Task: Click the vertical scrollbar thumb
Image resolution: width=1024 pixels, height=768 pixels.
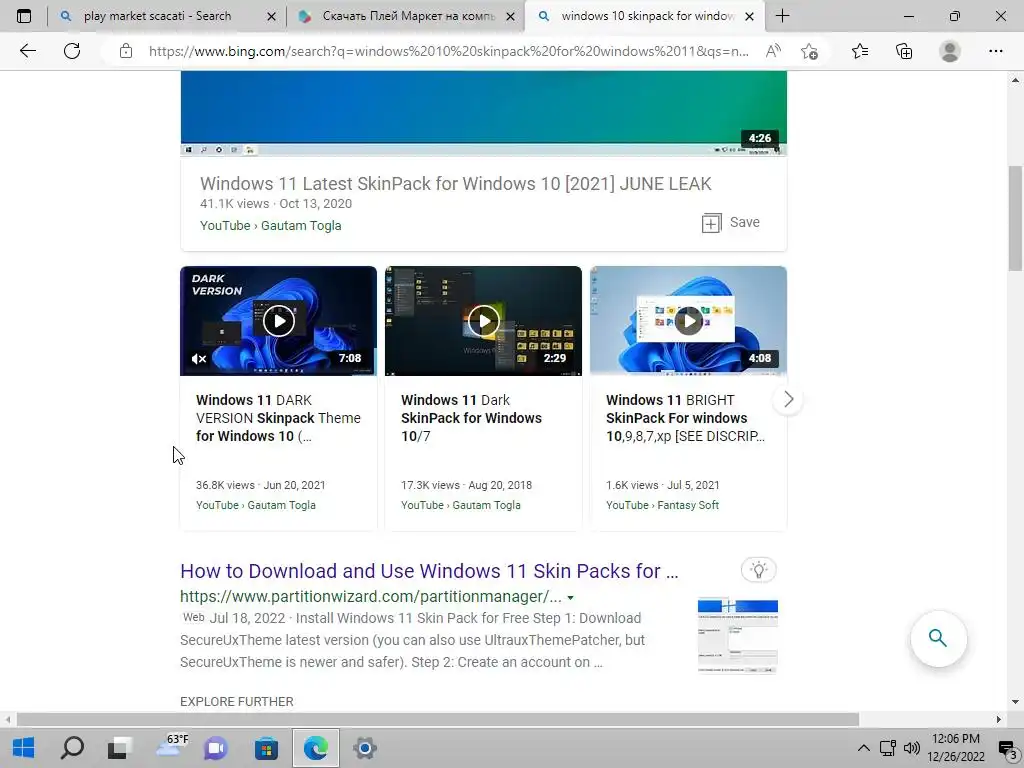Action: click(1015, 219)
